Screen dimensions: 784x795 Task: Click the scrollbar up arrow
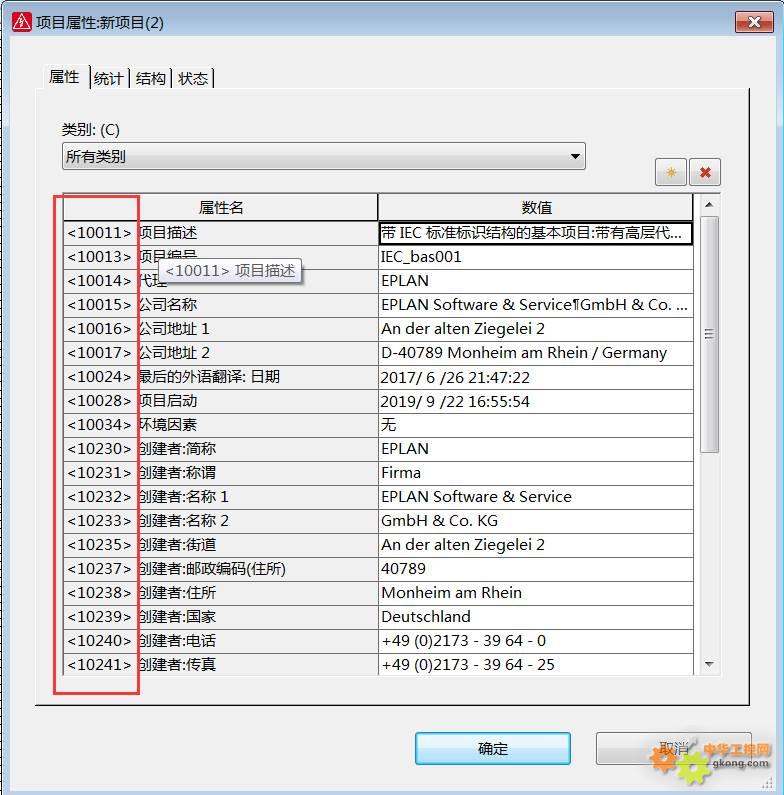tap(709, 204)
